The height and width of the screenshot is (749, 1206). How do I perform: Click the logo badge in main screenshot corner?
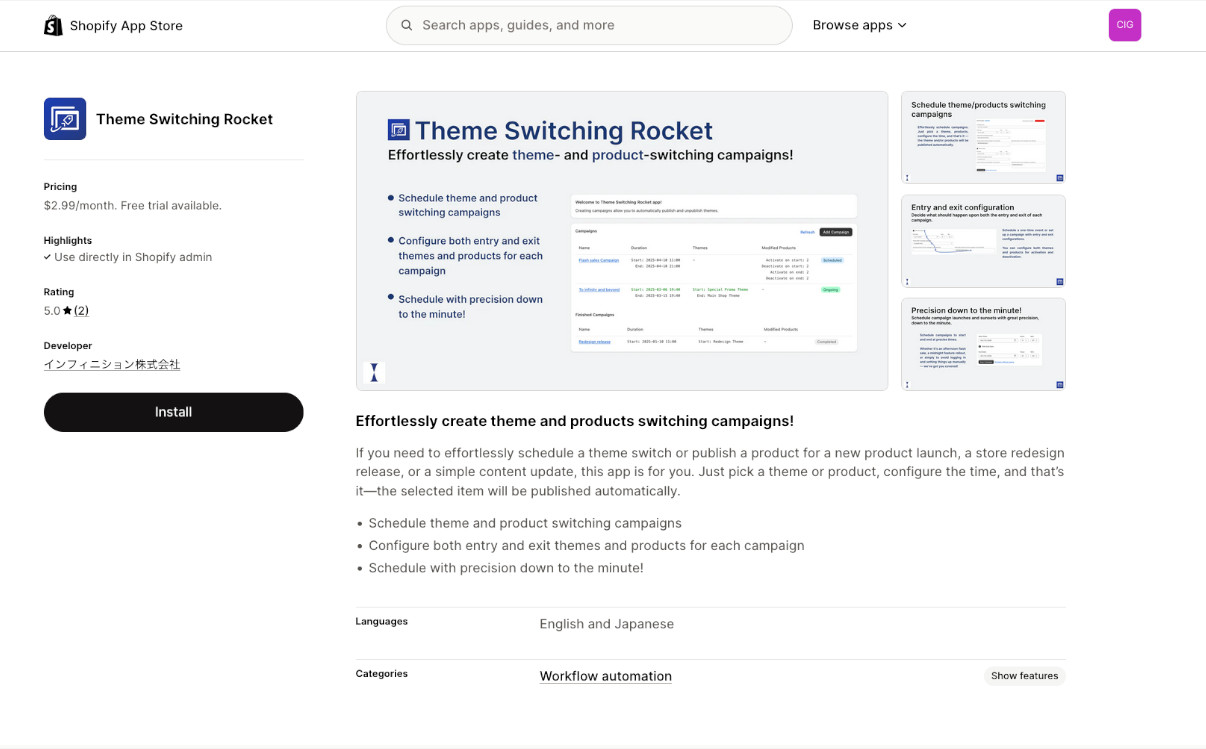[x=374, y=372]
